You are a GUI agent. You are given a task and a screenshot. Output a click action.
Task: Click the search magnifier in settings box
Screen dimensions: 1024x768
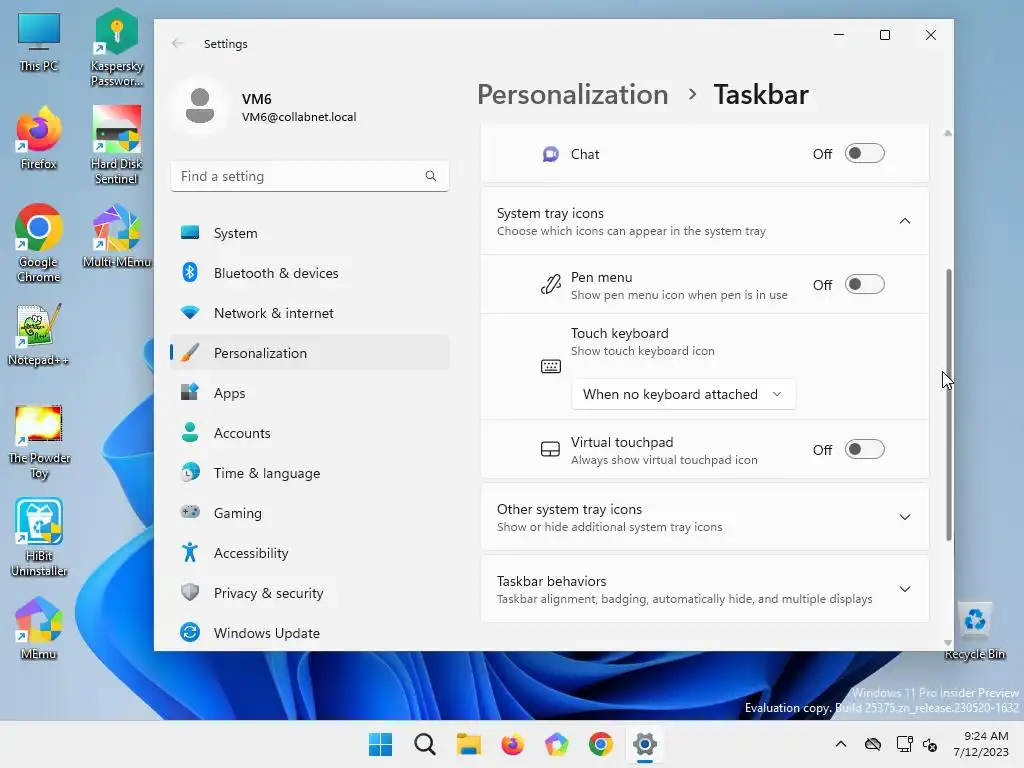coord(431,176)
